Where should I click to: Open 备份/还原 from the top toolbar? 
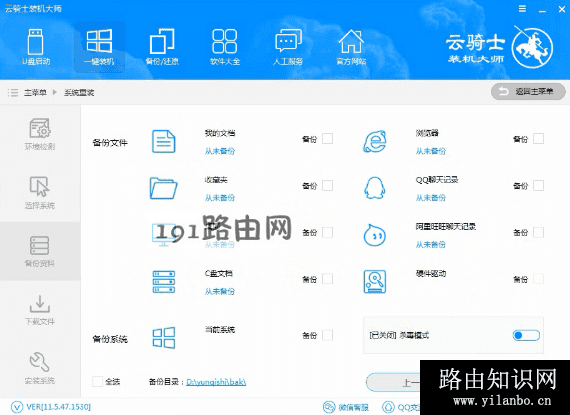tap(162, 47)
